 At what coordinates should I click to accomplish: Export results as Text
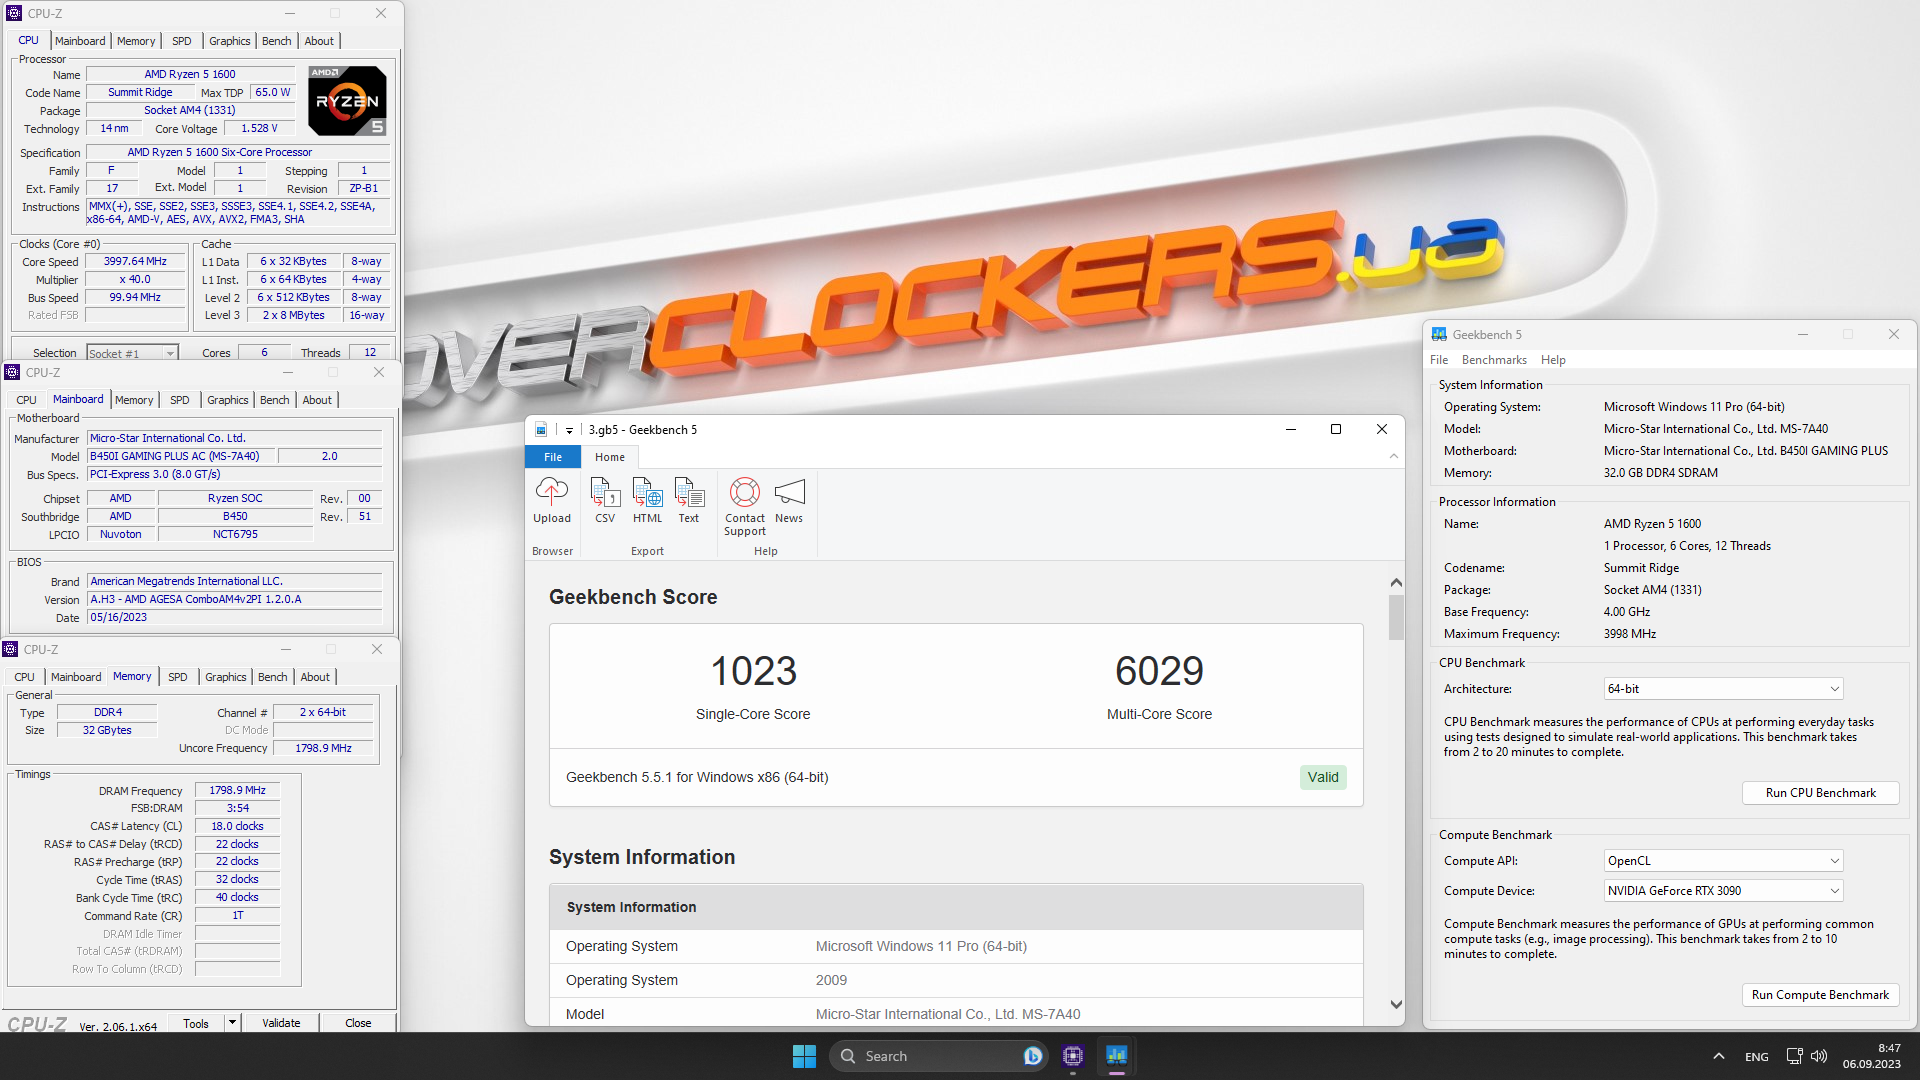click(689, 499)
